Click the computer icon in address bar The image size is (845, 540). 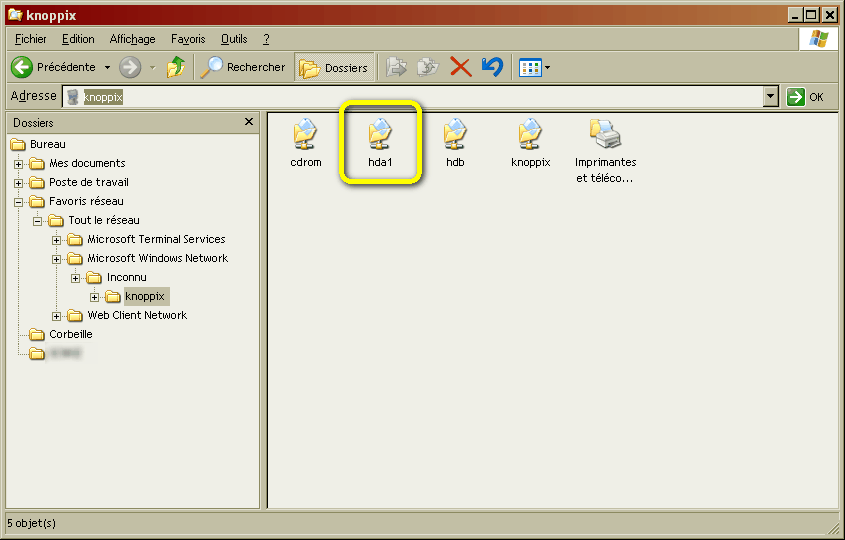click(x=73, y=97)
